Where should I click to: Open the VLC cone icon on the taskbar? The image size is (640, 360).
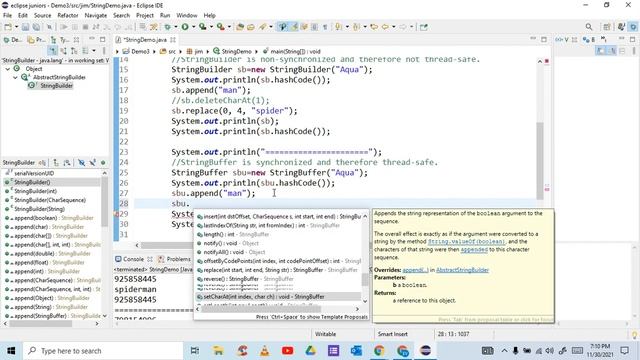[x=264, y=351]
